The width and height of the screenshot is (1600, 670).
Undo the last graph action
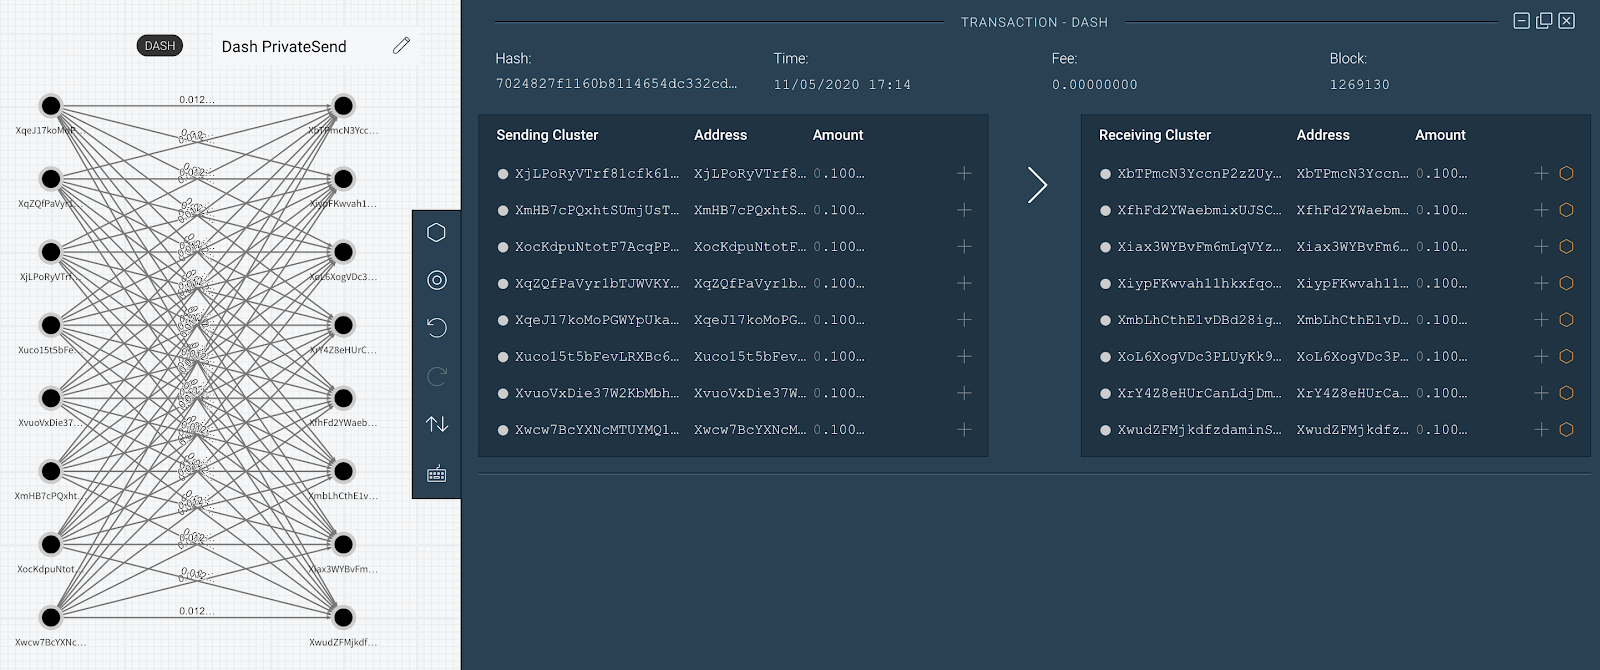[x=436, y=328]
